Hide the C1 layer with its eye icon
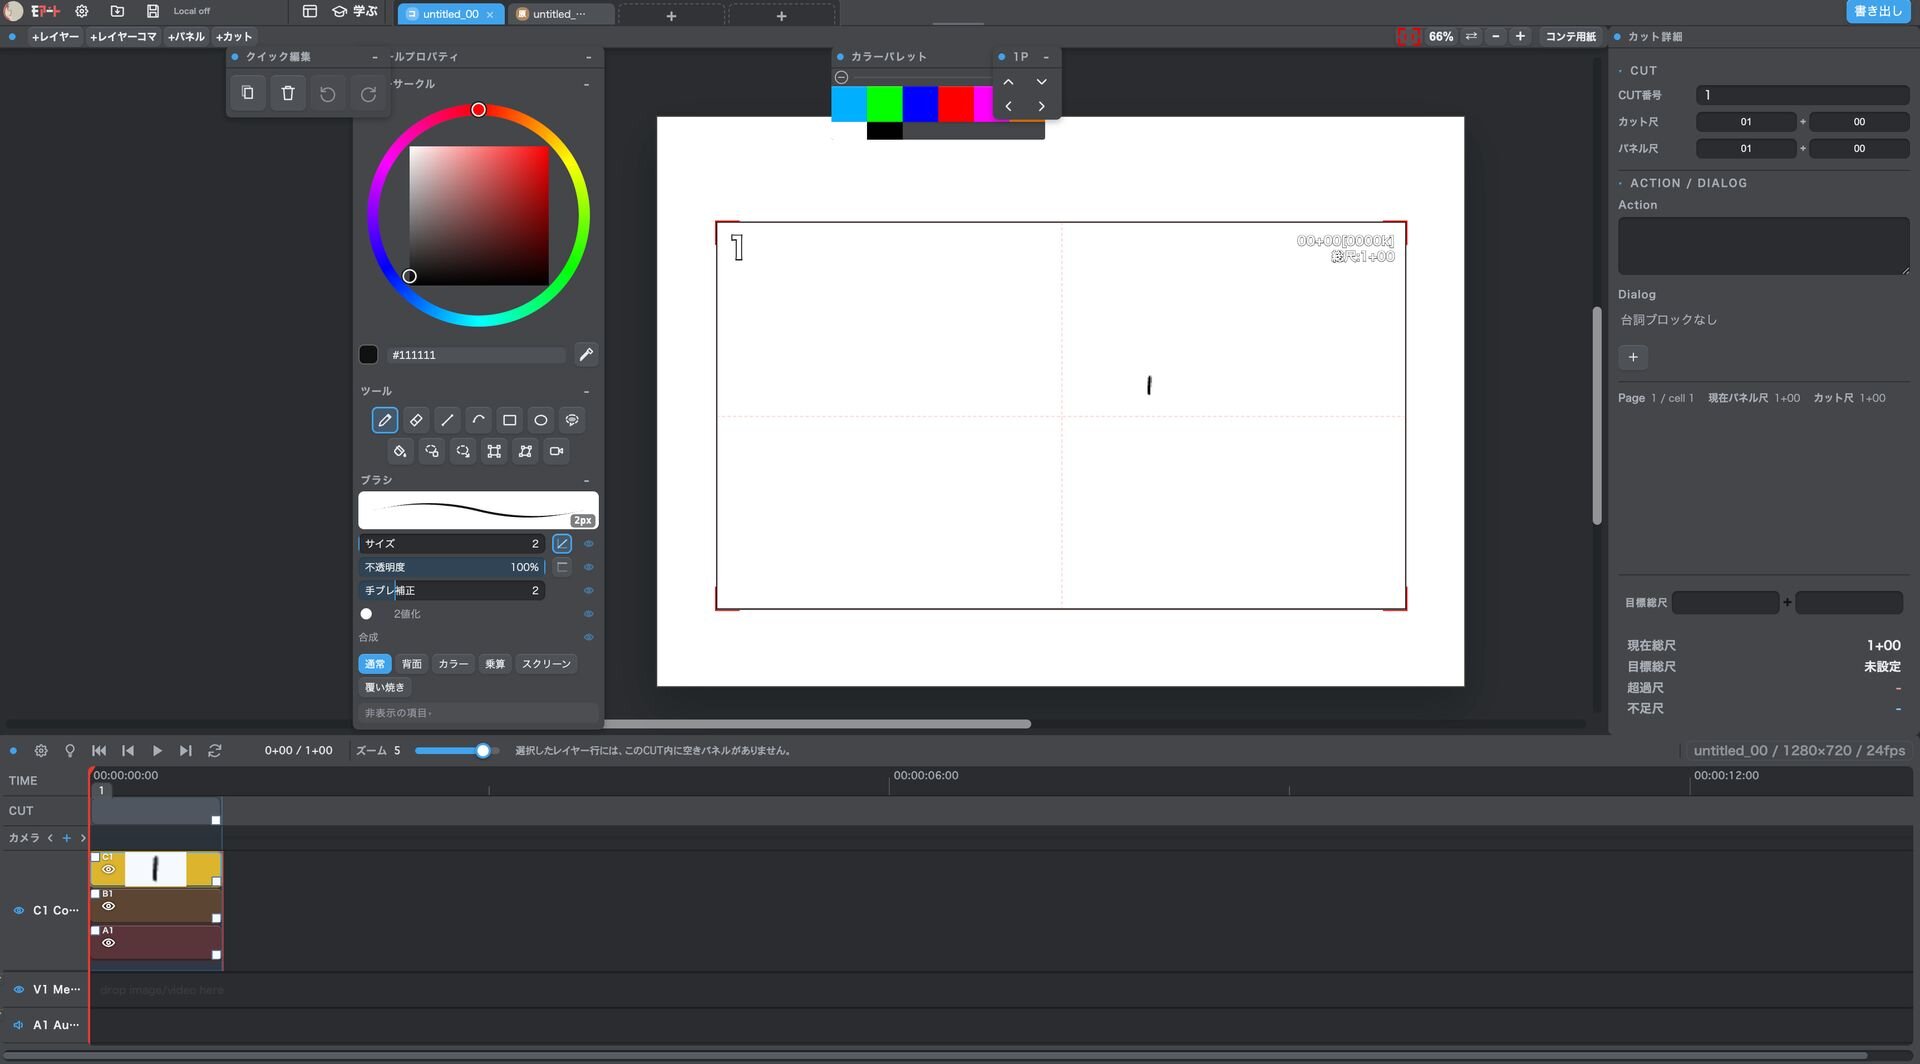Image resolution: width=1920 pixels, height=1064 pixels. tap(108, 870)
